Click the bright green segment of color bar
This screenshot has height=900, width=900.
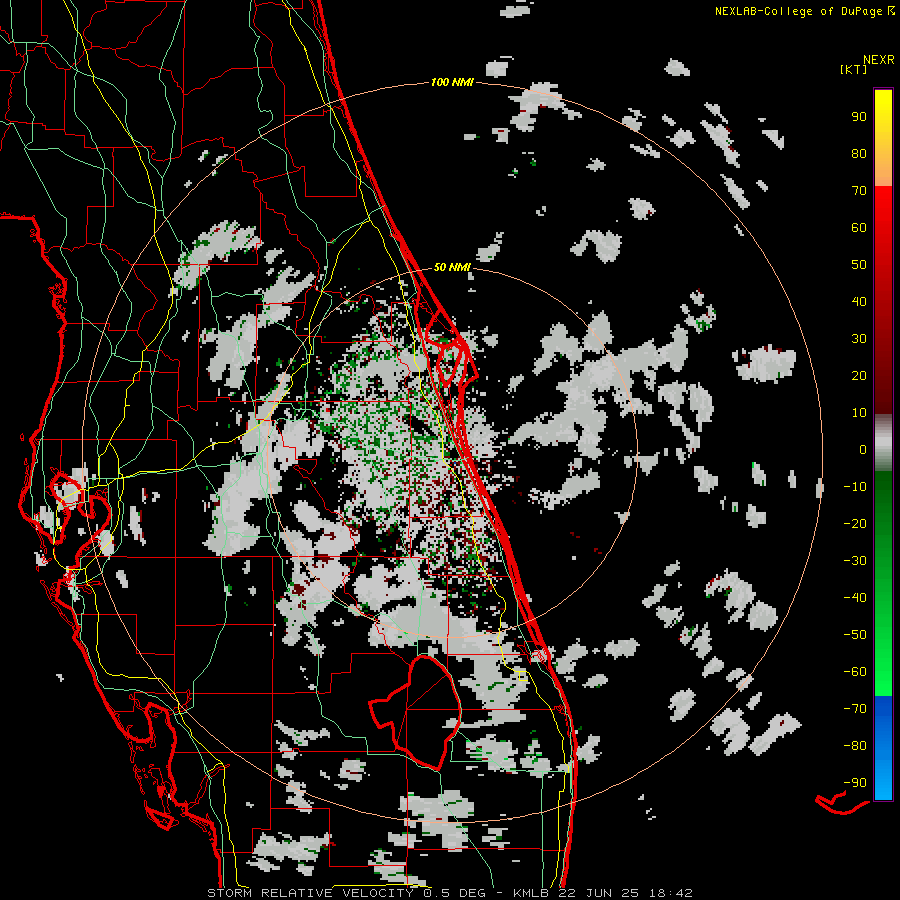click(883, 660)
